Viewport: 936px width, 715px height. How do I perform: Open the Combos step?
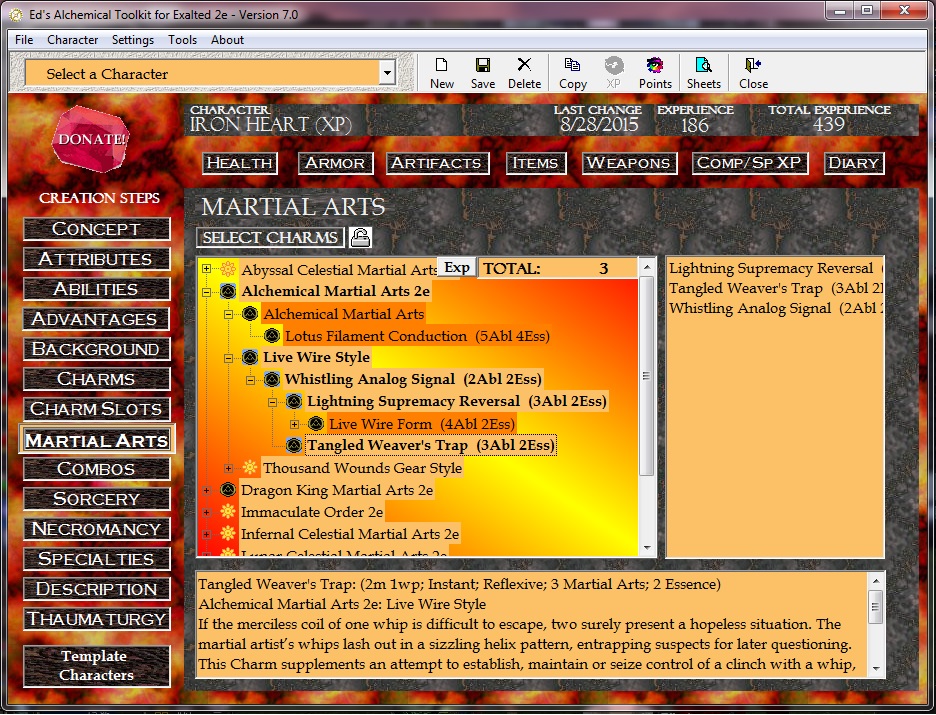[x=96, y=469]
